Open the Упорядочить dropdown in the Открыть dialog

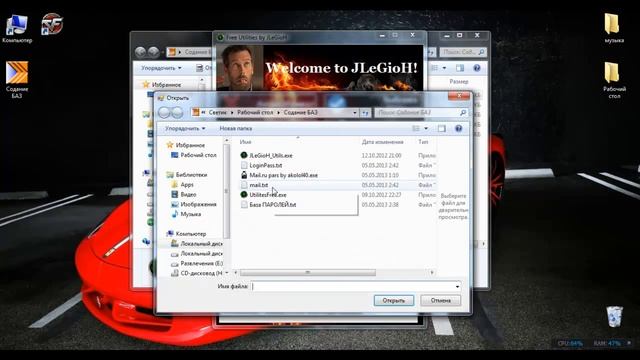coord(185,129)
